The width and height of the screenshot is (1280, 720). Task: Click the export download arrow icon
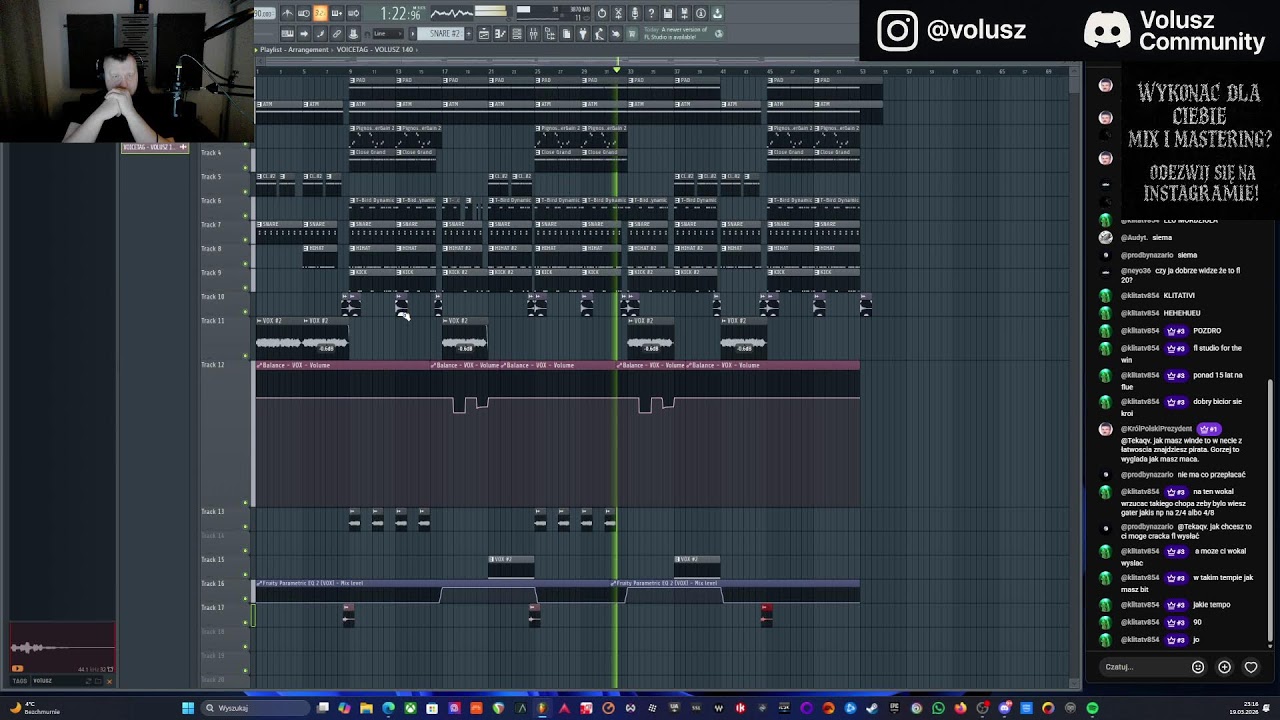click(x=717, y=13)
